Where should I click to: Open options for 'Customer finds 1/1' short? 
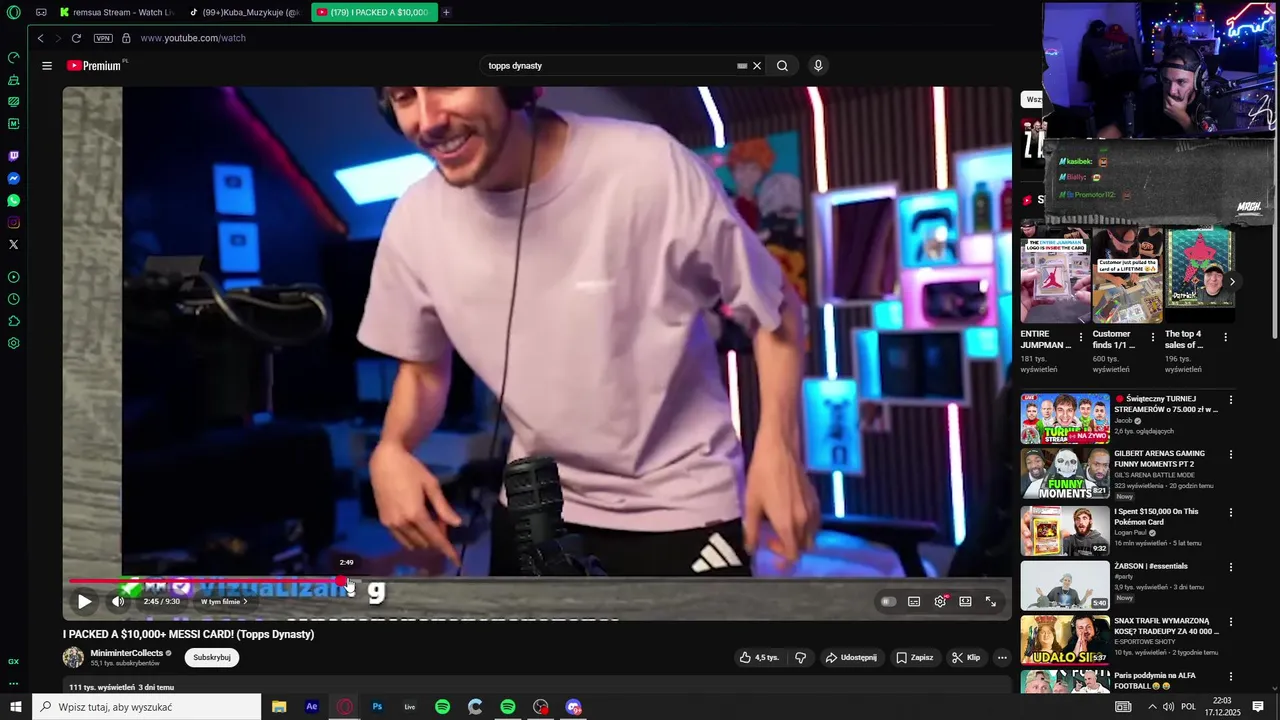1153,337
